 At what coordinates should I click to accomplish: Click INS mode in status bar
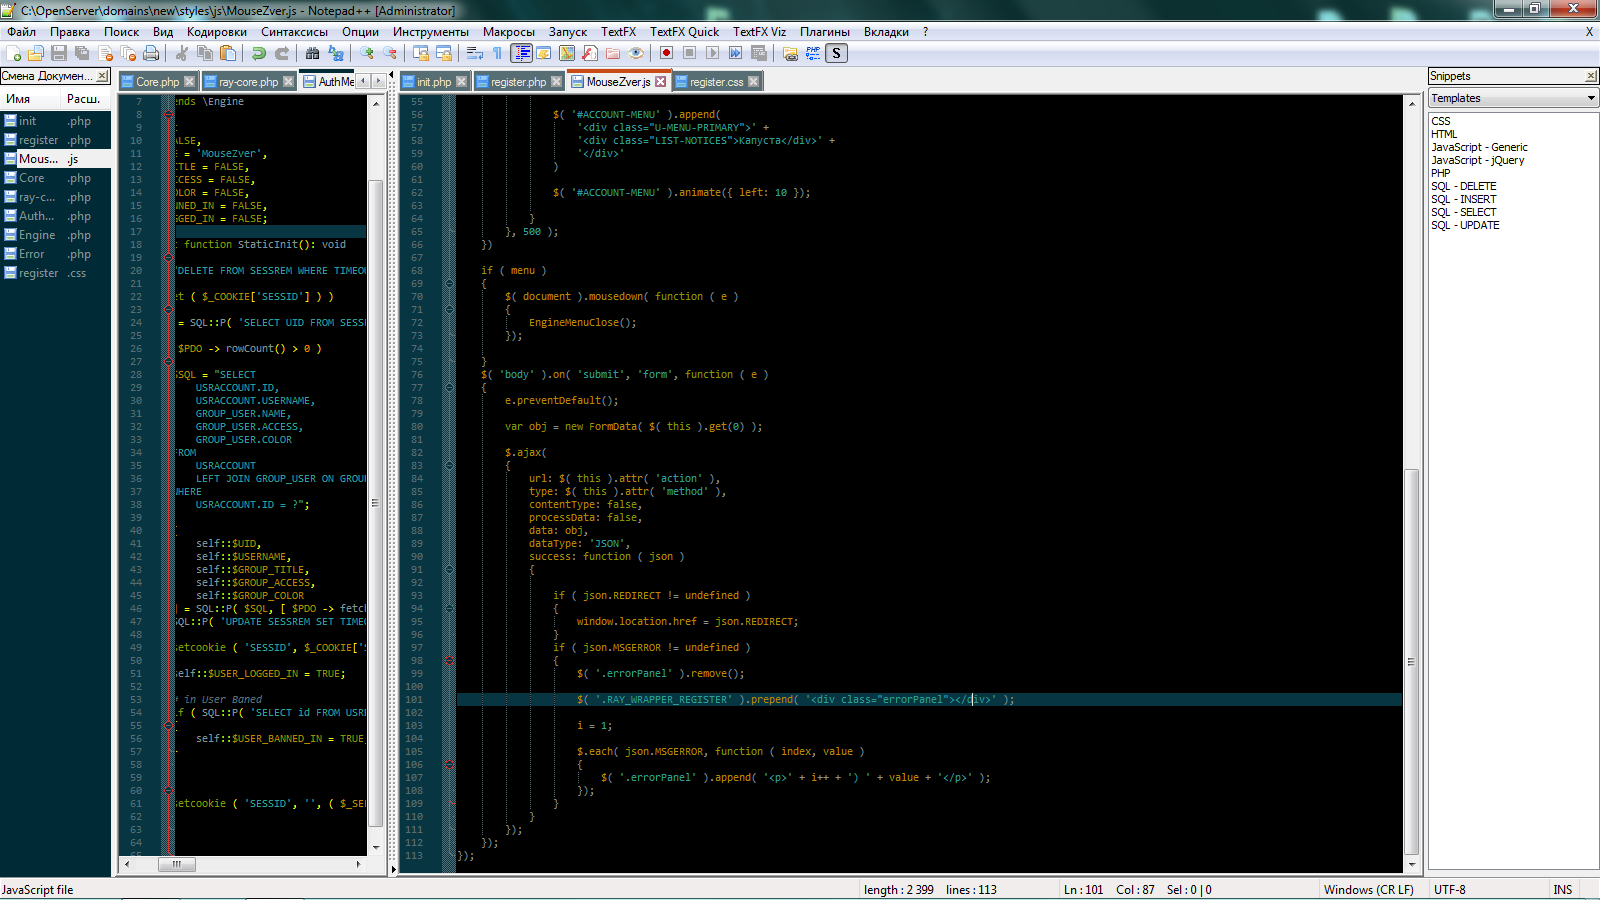[1562, 889]
